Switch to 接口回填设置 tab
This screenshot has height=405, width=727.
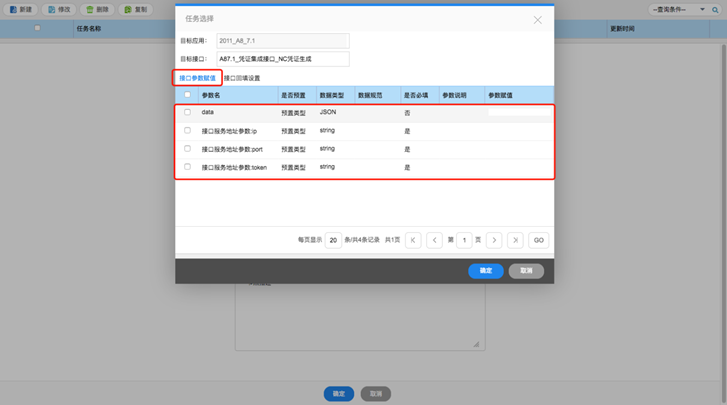coord(242,78)
